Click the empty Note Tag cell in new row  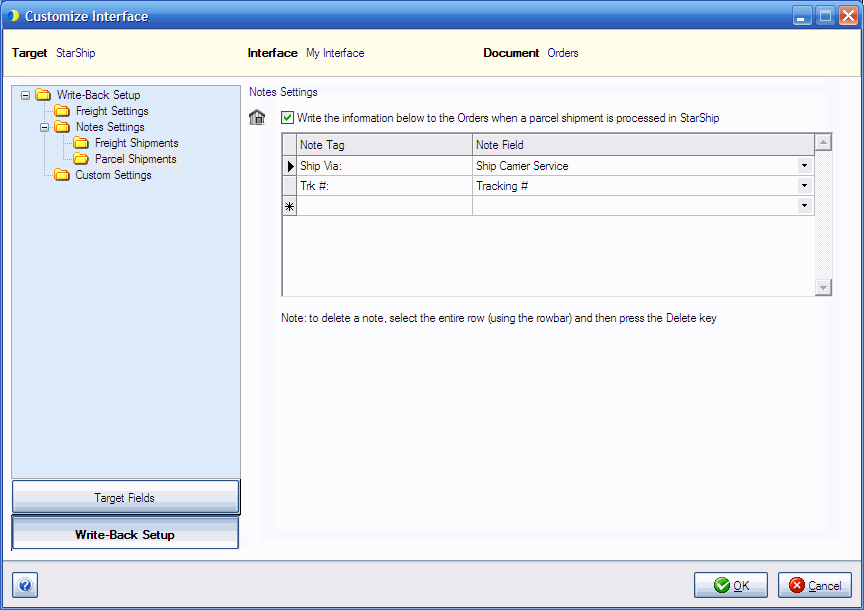(384, 206)
